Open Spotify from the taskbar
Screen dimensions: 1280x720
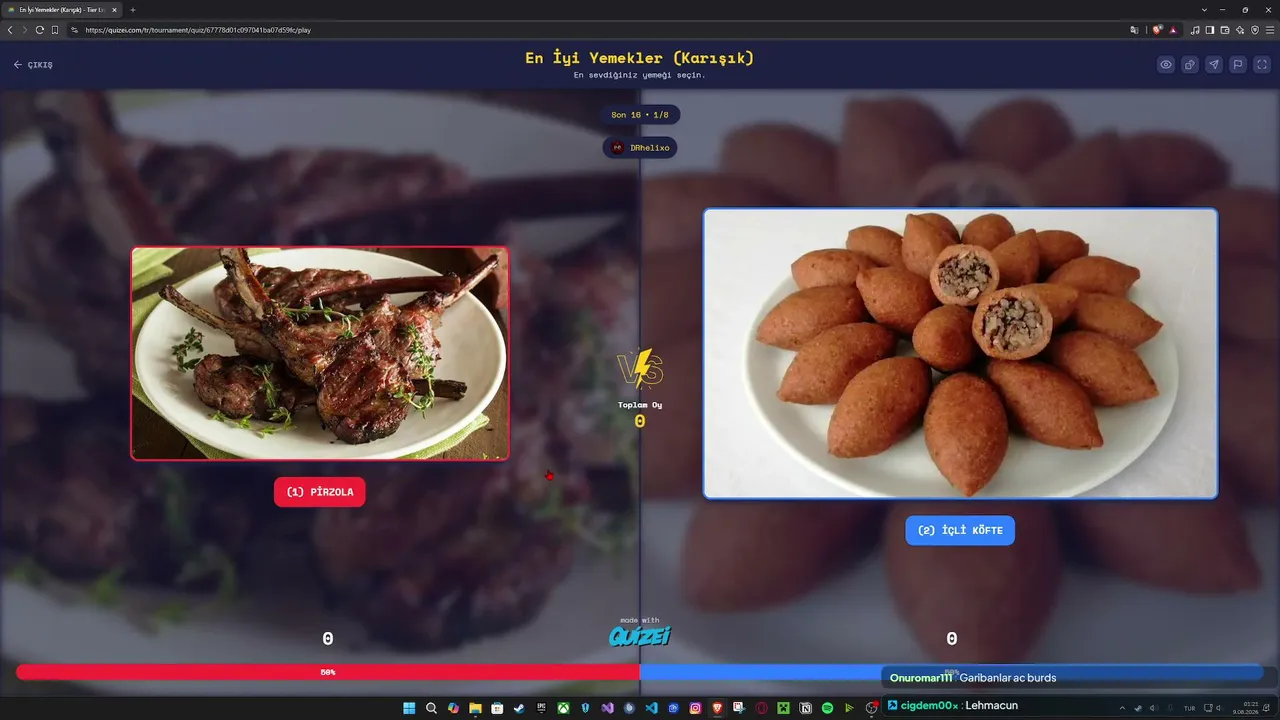tap(827, 708)
